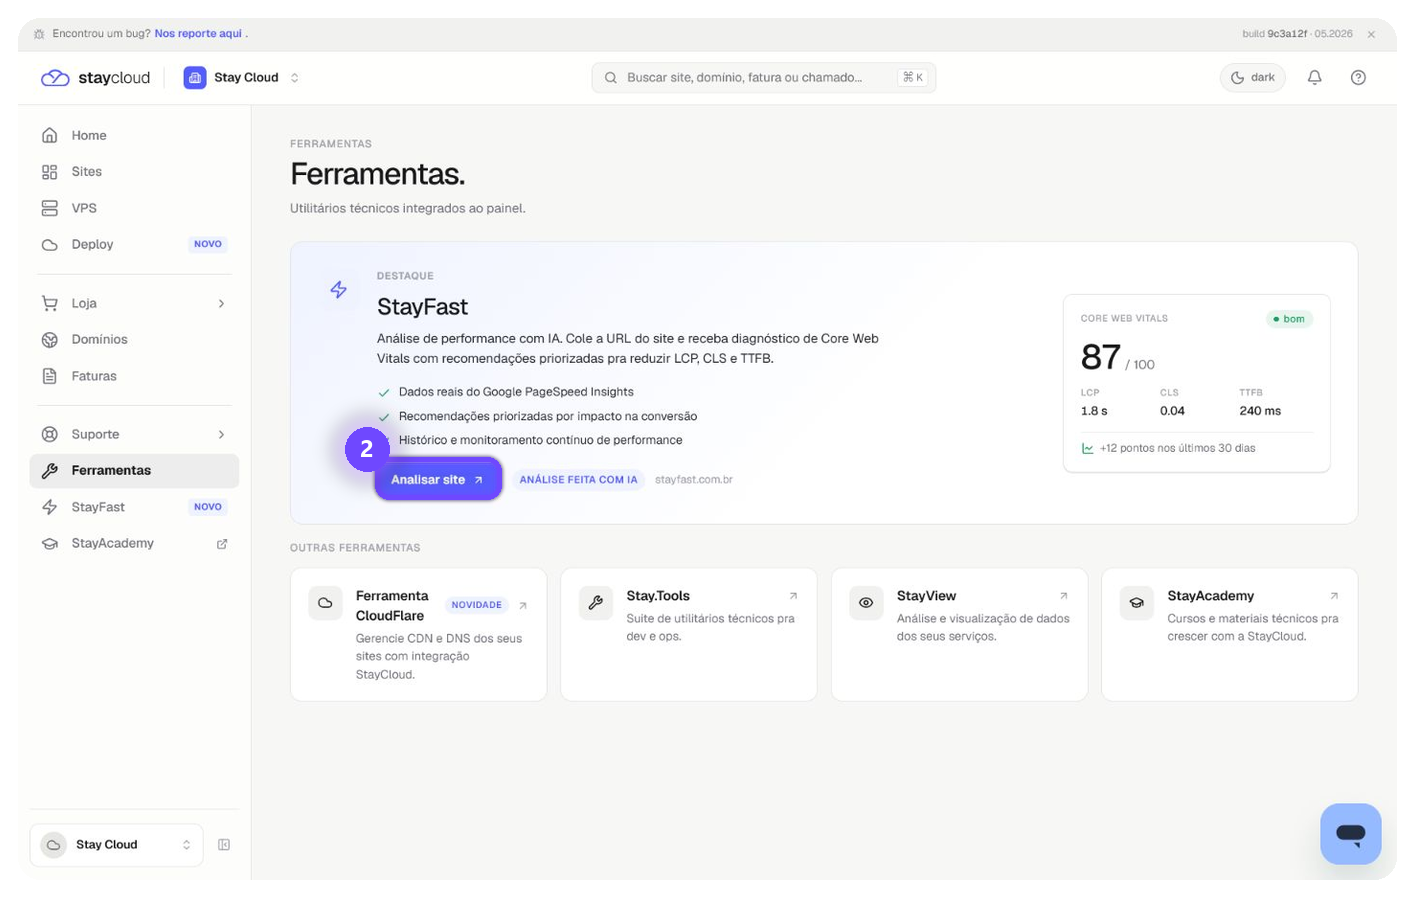Click the CloudFlare card cloud icon
Screen dimensions: 1415x898
(x=325, y=603)
